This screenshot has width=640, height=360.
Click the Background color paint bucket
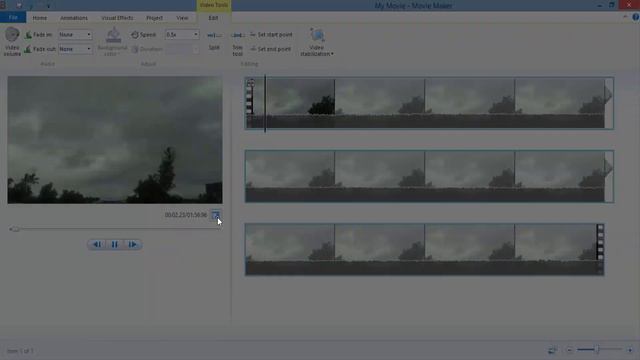[113, 36]
